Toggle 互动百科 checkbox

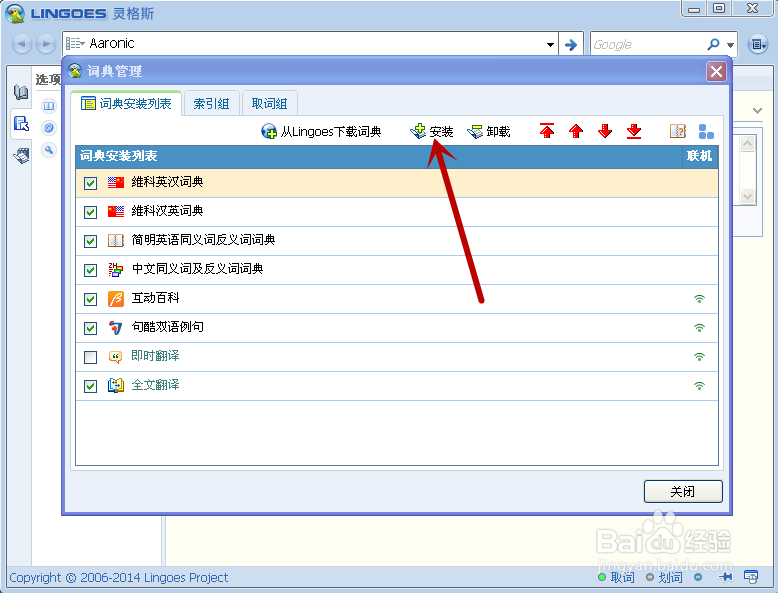(90, 299)
